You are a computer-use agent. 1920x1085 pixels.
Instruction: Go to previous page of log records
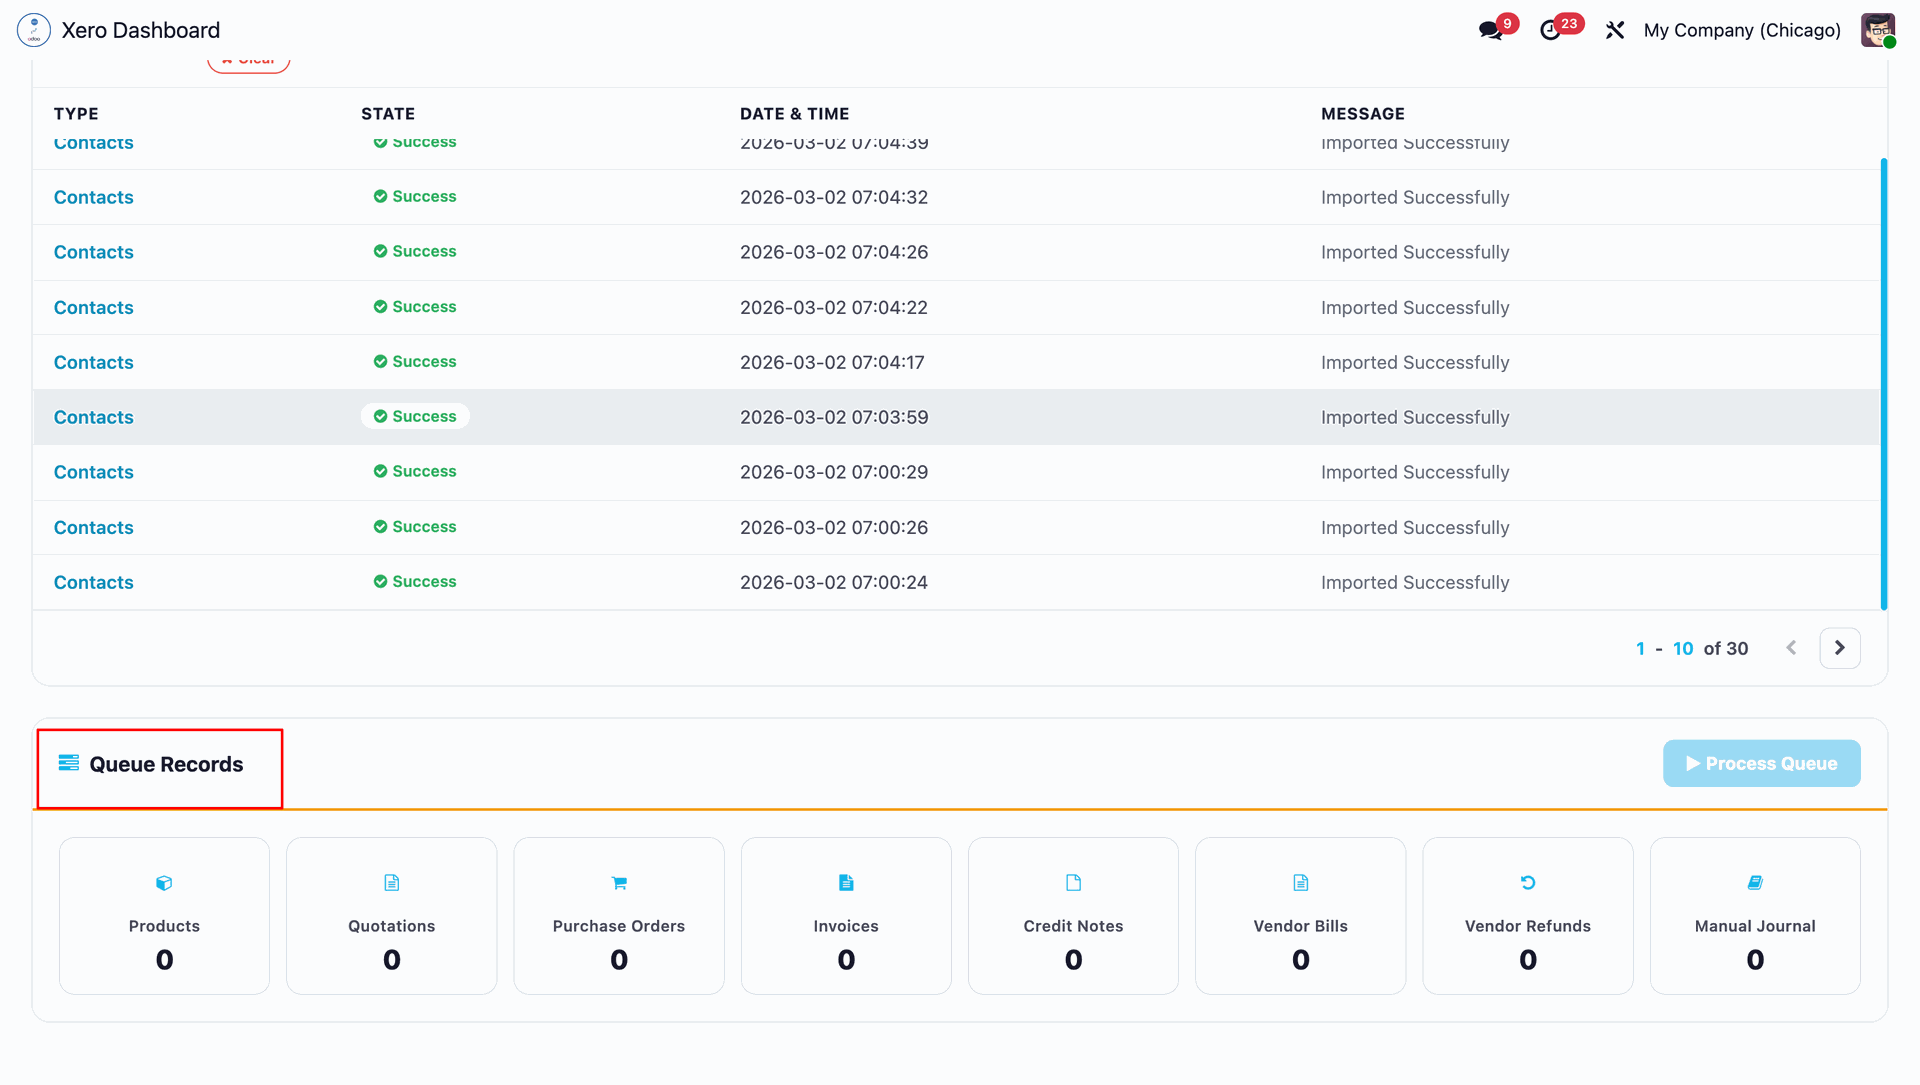pos(1791,648)
